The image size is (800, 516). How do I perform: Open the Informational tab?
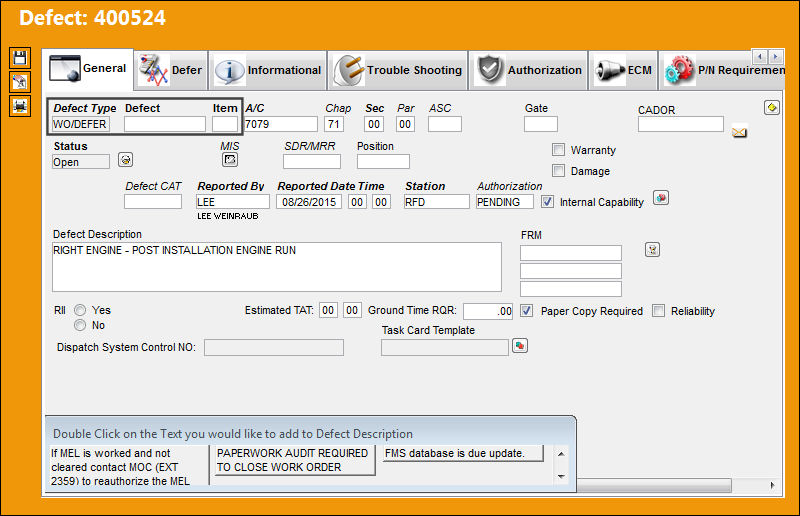268,70
